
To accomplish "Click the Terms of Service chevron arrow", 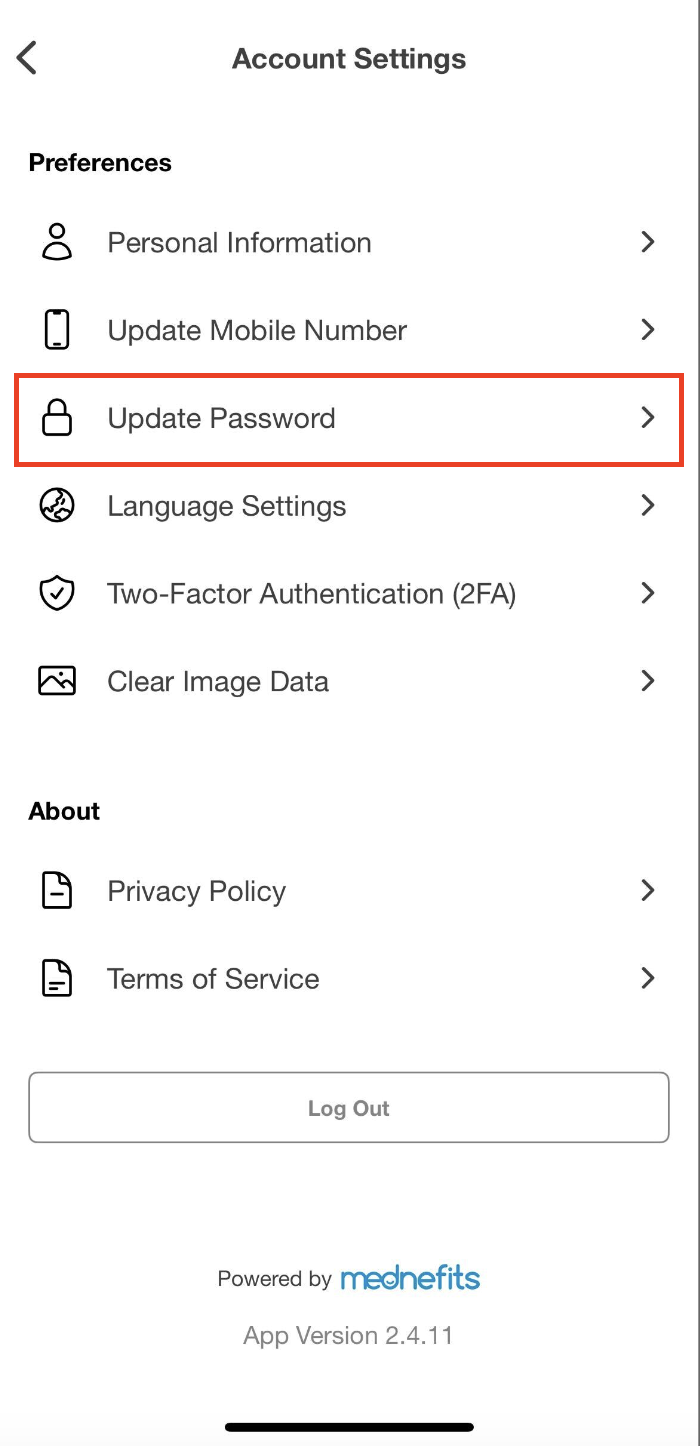I will point(648,978).
